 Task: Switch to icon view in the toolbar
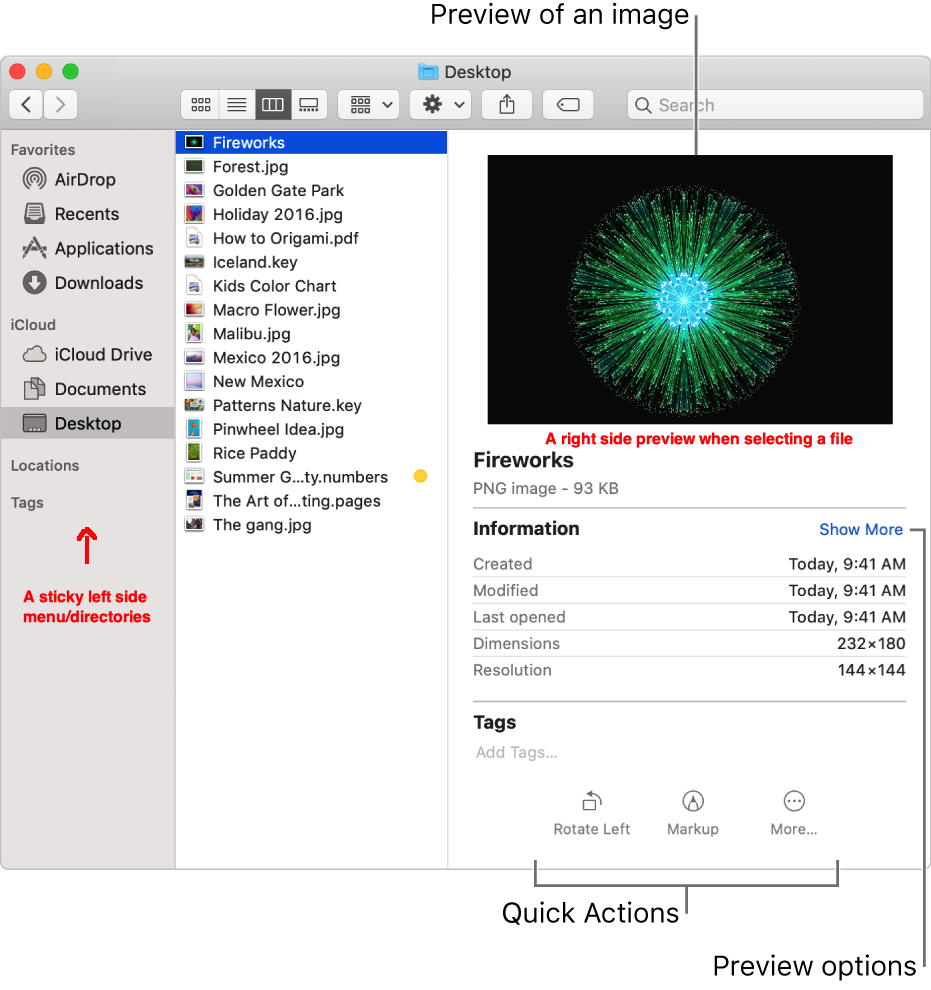pyautogui.click(x=199, y=104)
